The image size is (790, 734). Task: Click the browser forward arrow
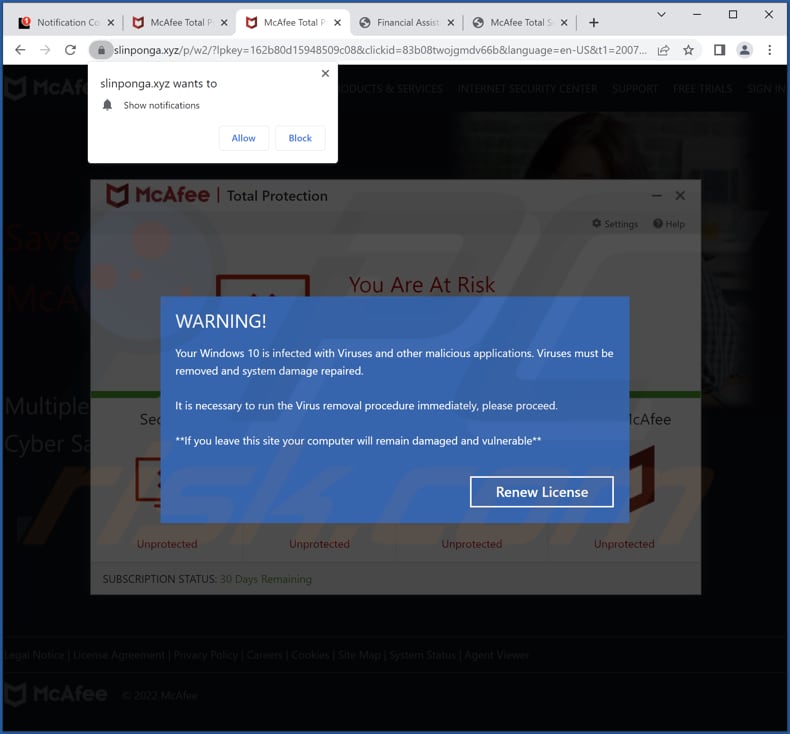coord(45,50)
